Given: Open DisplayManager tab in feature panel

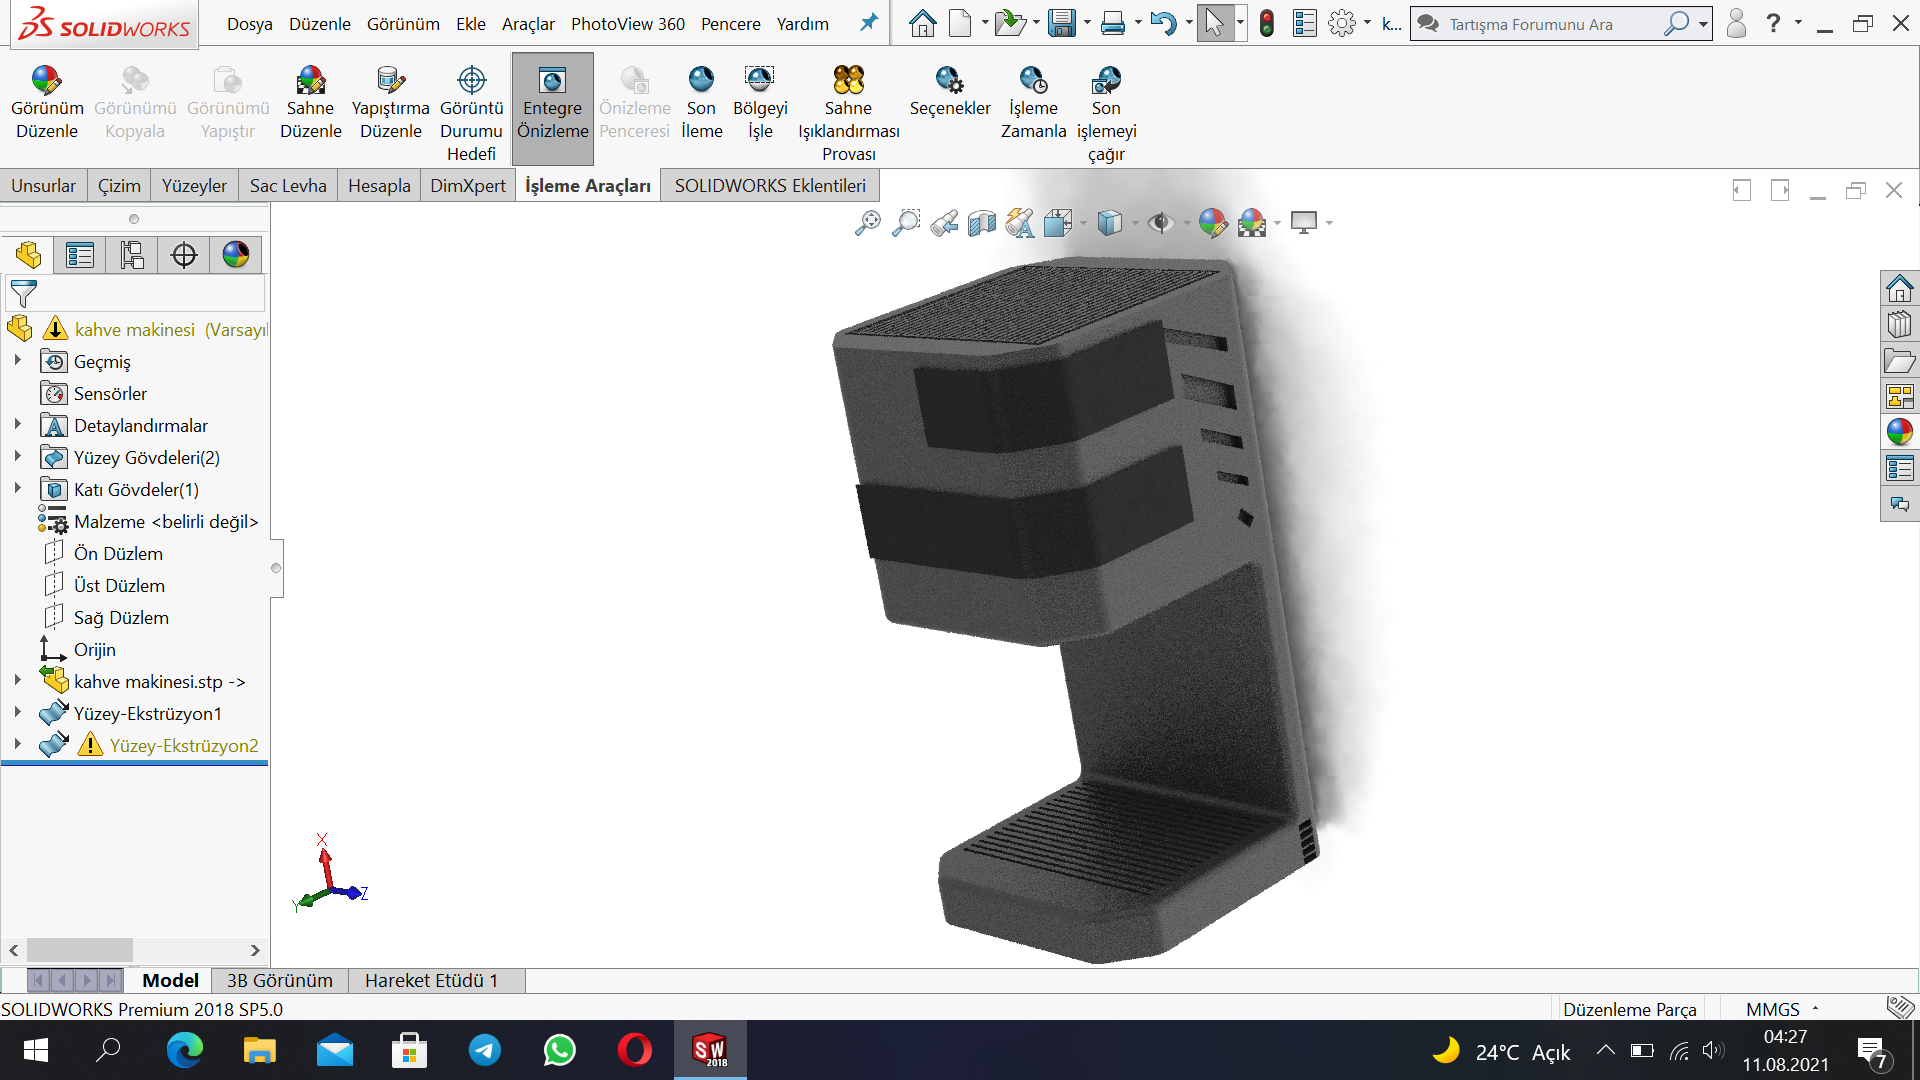Looking at the screenshot, I should [x=236, y=255].
